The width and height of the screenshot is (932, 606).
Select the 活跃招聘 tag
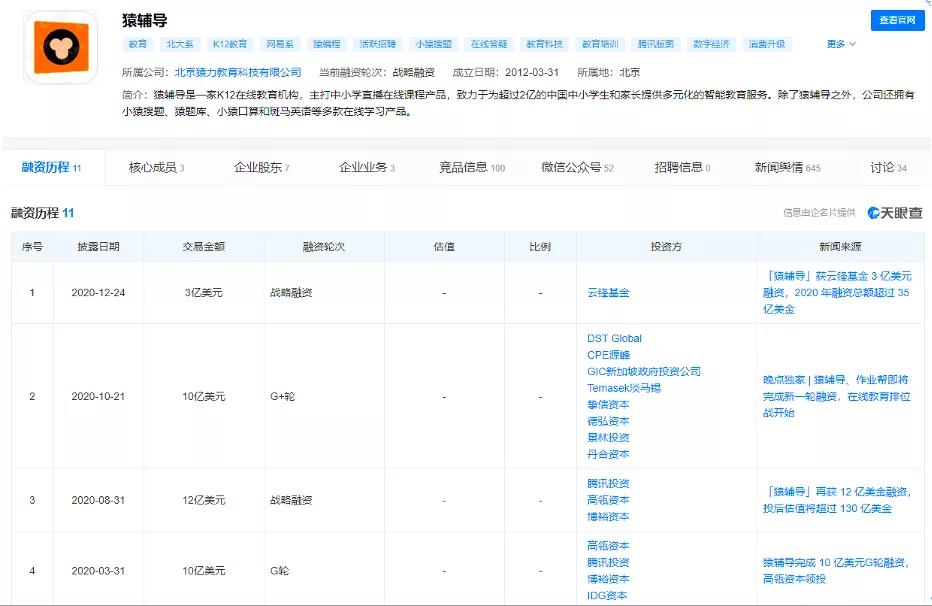[378, 44]
